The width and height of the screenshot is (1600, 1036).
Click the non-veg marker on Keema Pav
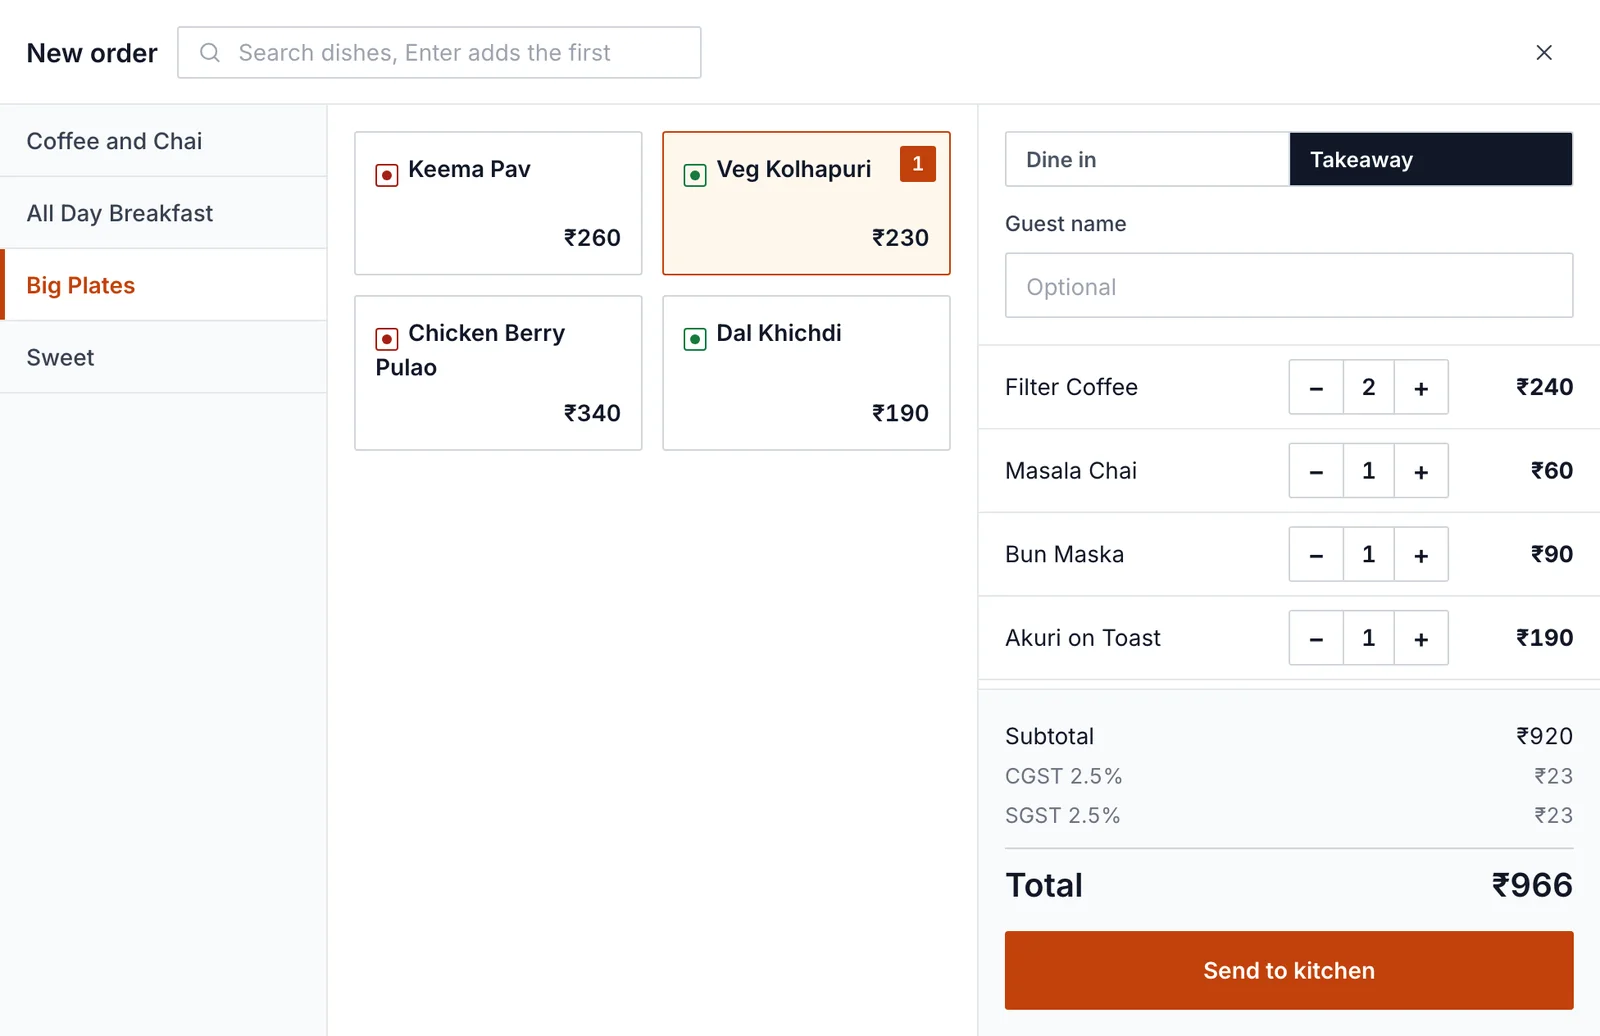(387, 175)
